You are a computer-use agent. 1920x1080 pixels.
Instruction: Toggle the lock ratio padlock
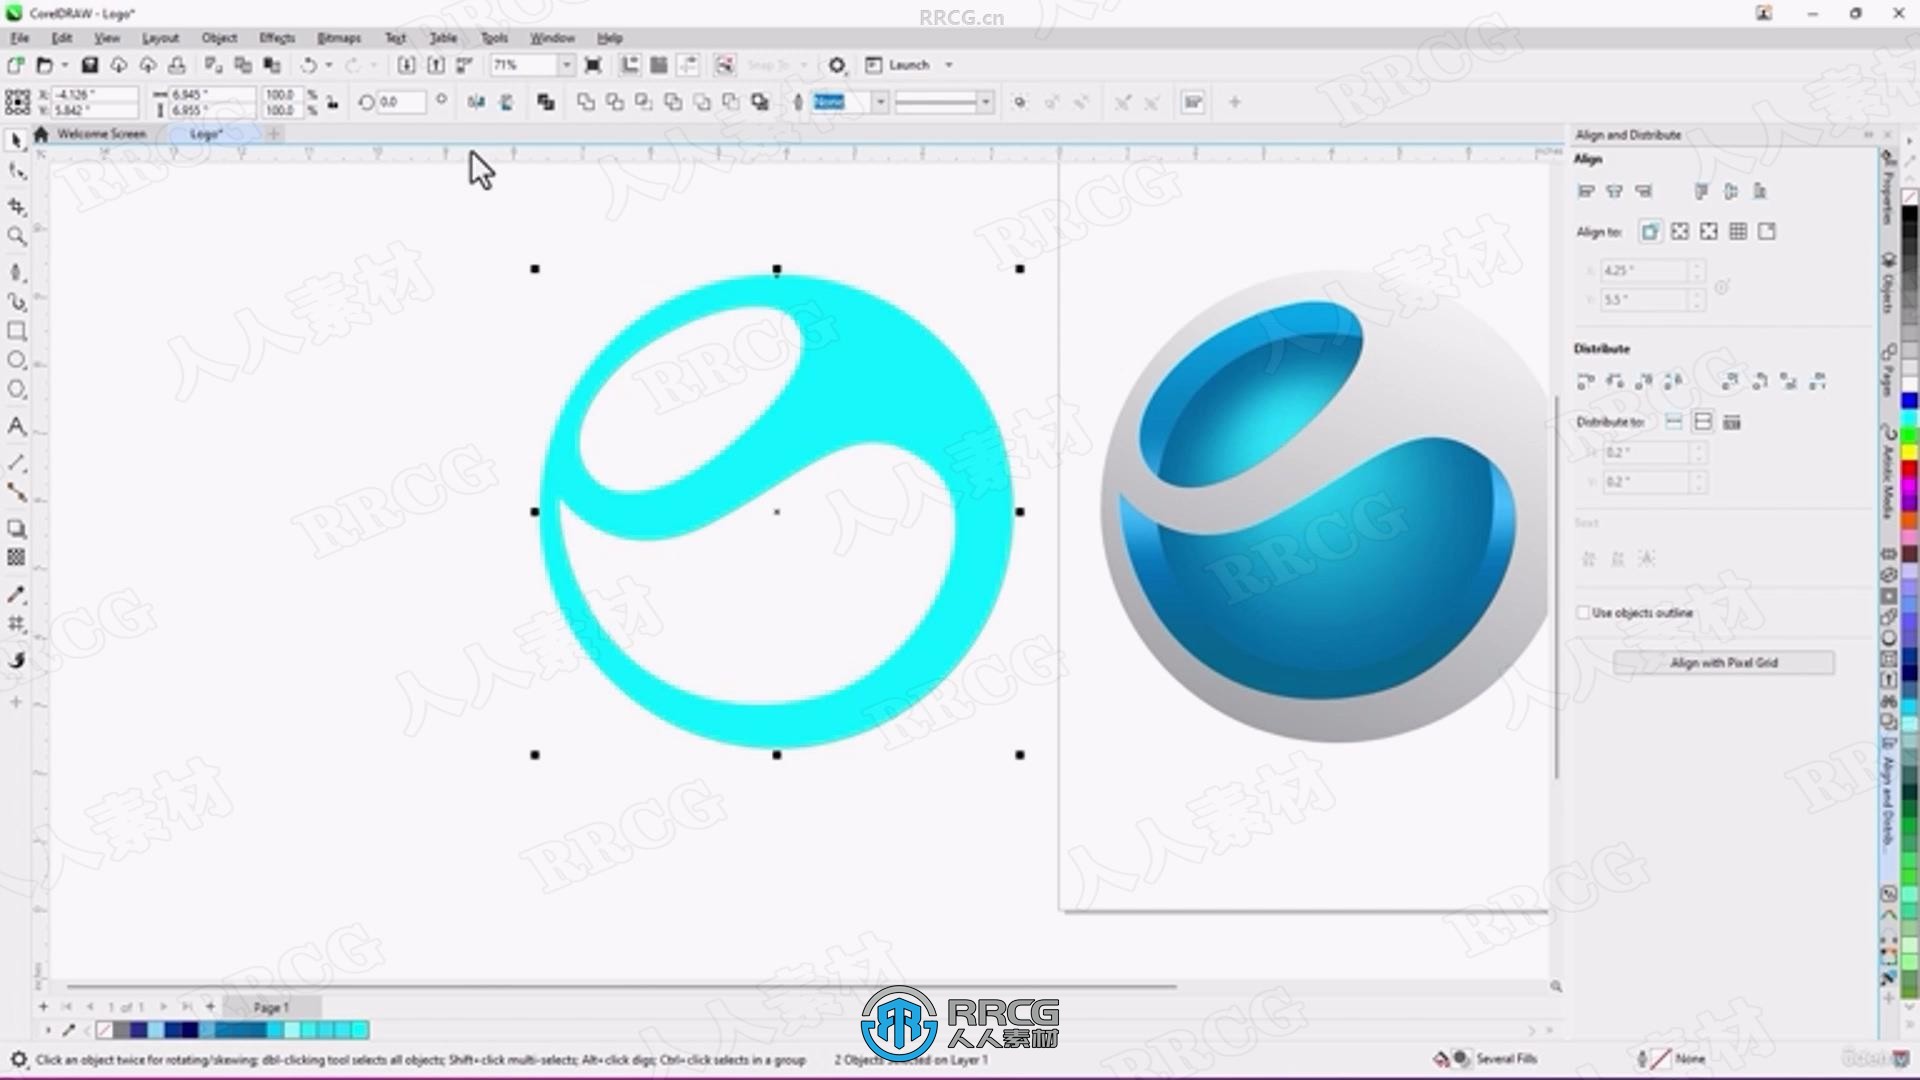pyautogui.click(x=333, y=102)
